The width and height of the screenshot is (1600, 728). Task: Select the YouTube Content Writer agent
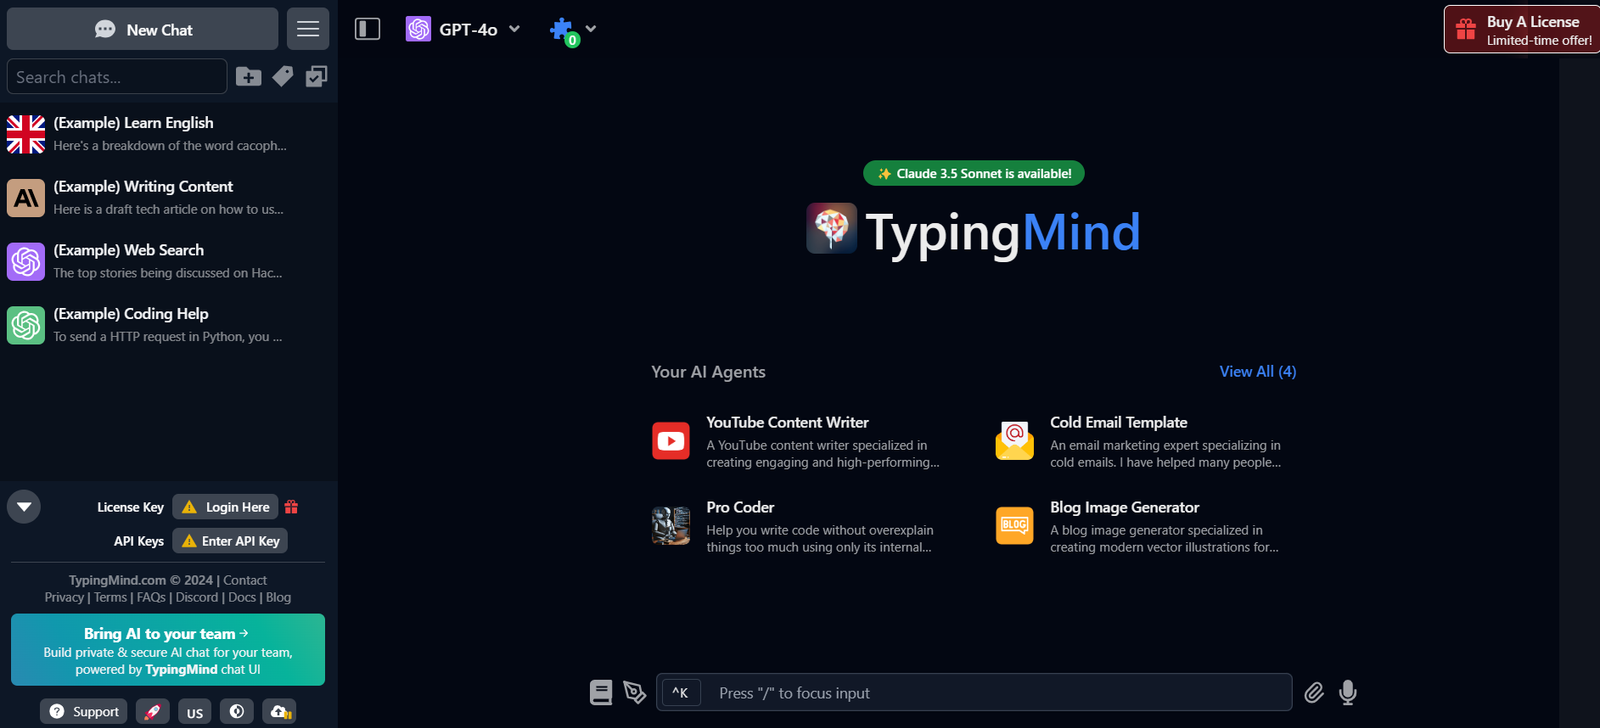(796, 441)
